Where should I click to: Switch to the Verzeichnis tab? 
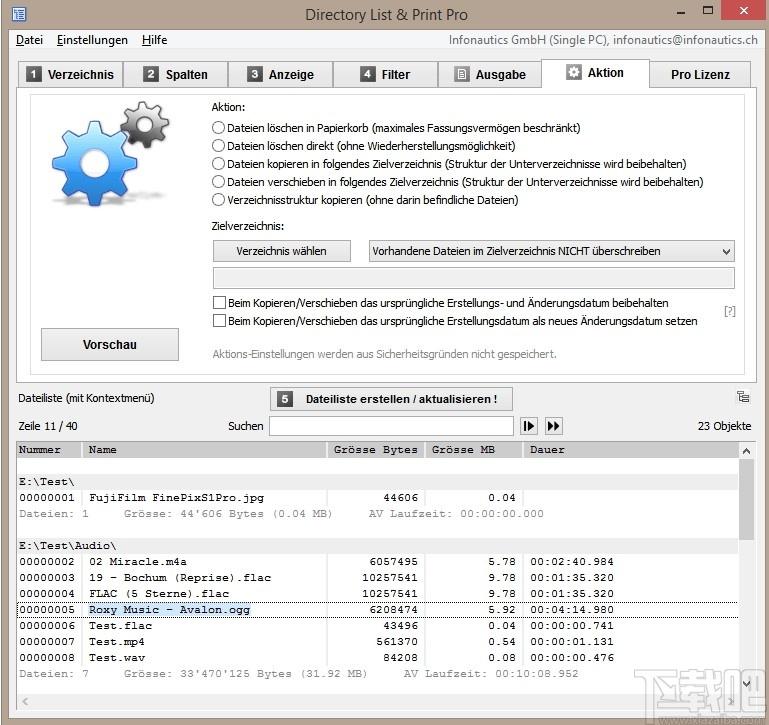pos(71,75)
